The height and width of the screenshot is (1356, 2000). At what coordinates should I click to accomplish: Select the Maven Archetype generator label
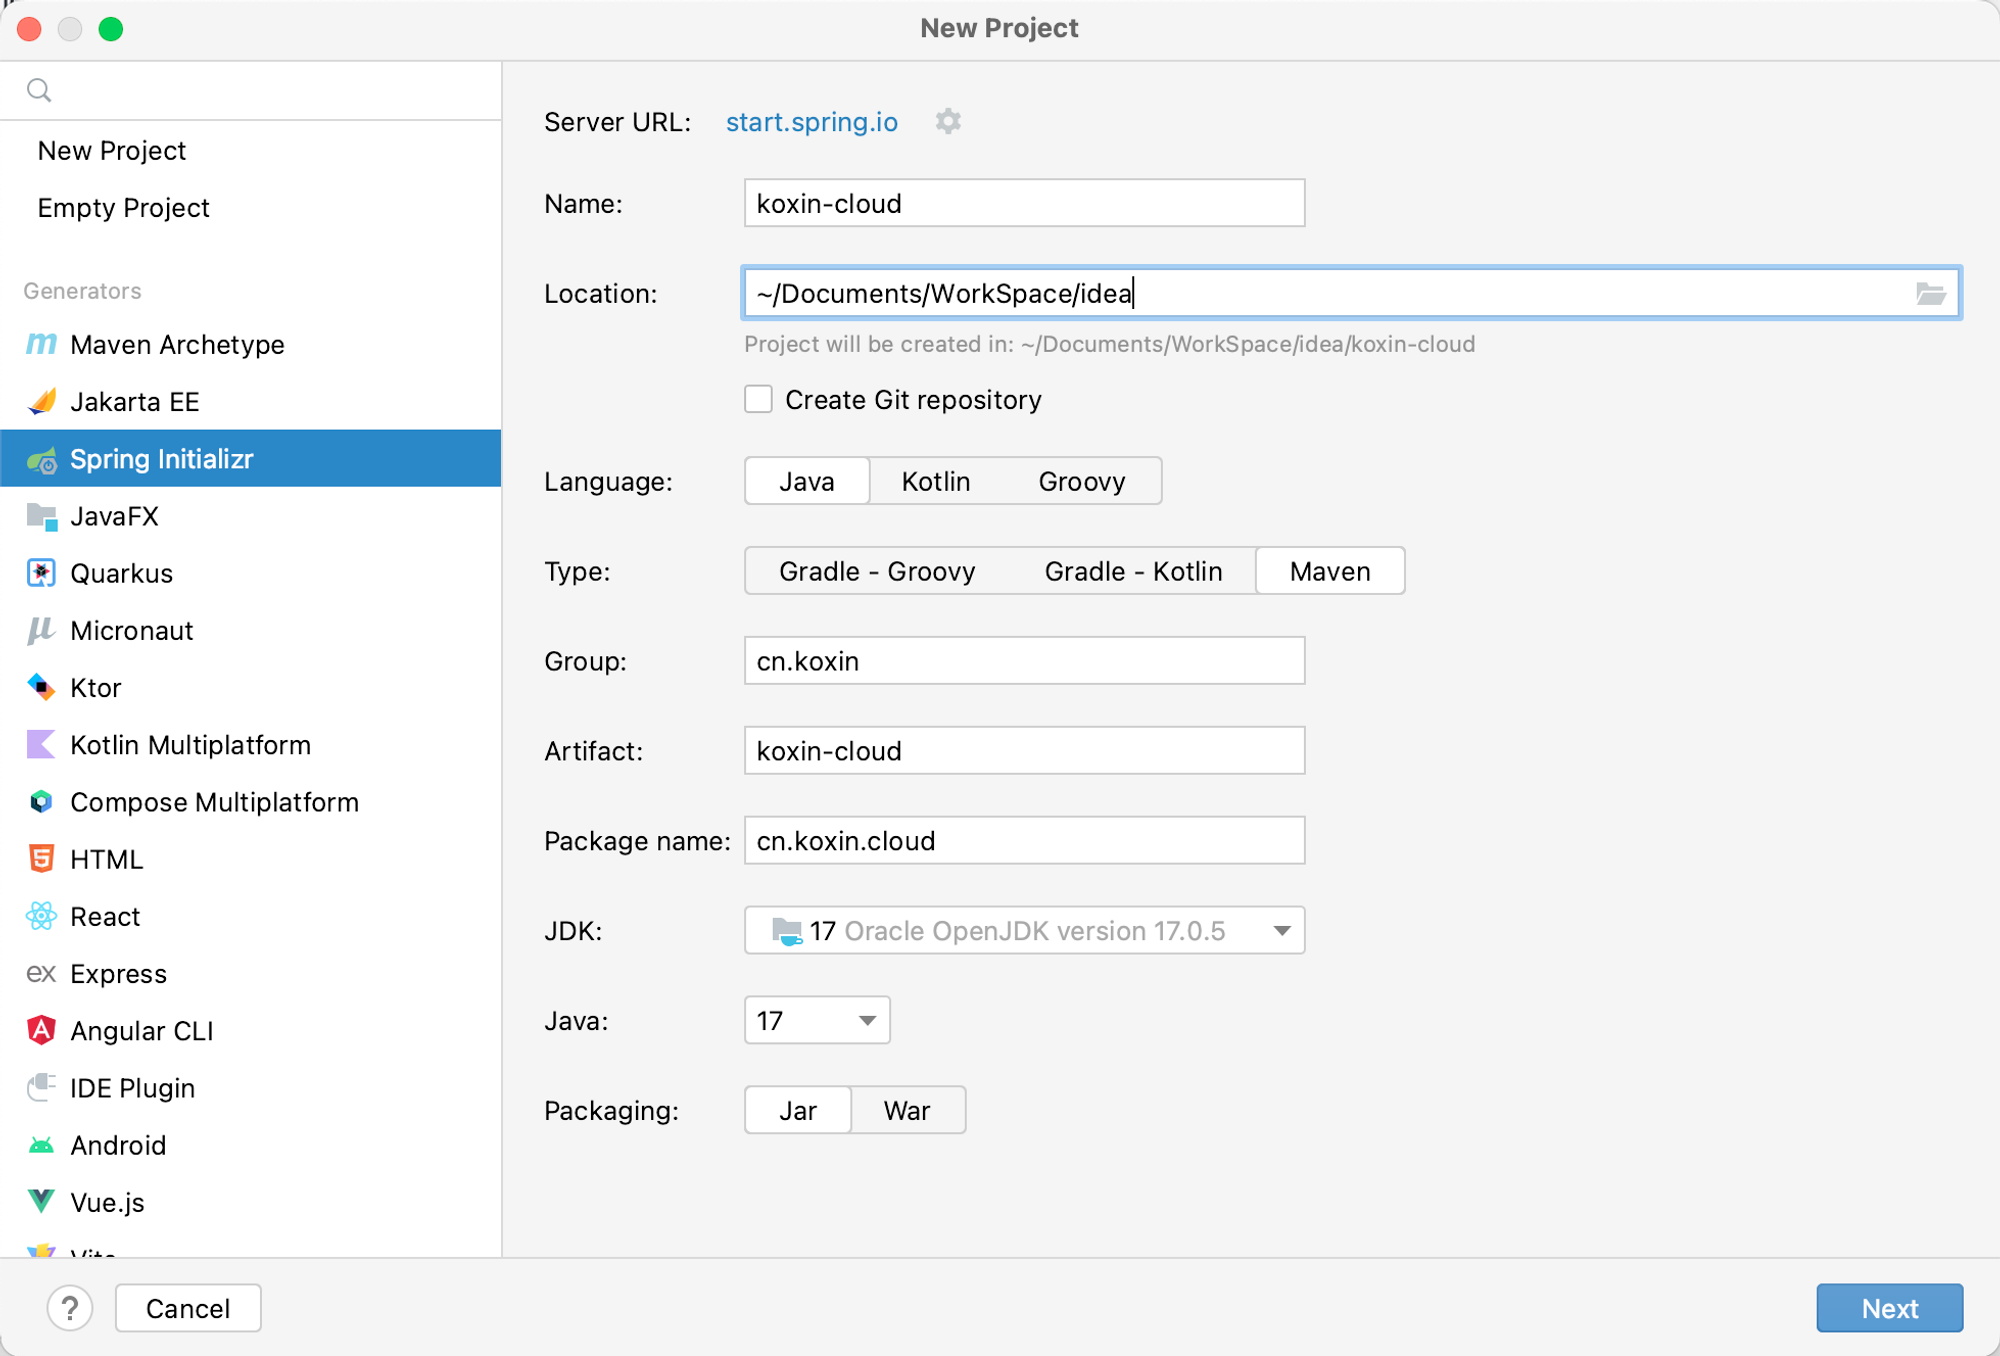pyautogui.click(x=177, y=345)
